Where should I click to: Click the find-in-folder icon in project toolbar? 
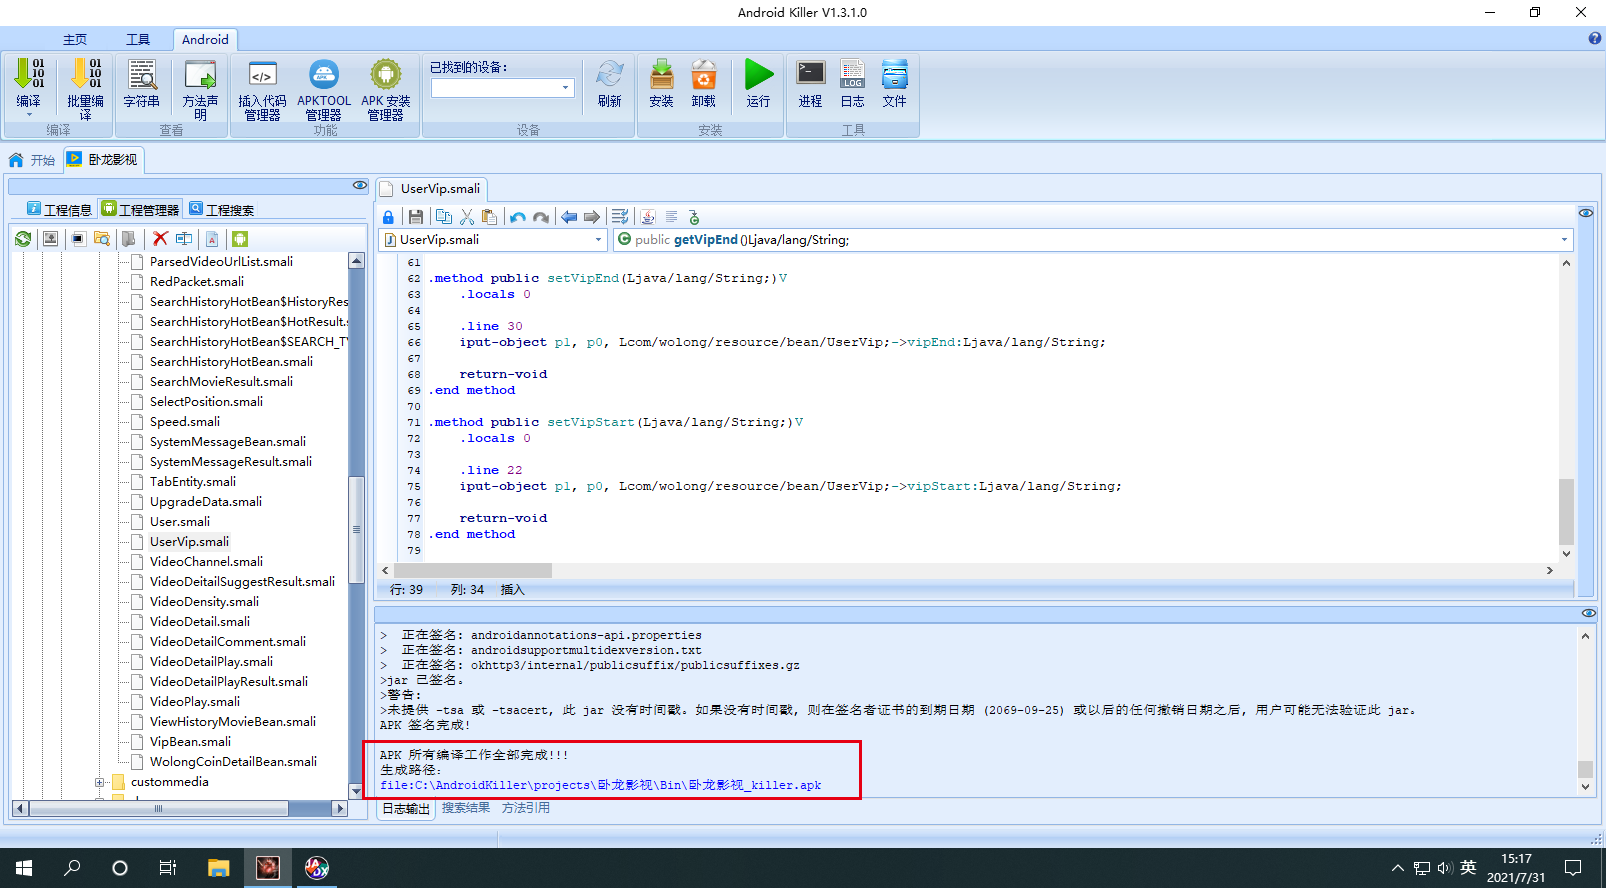(102, 239)
